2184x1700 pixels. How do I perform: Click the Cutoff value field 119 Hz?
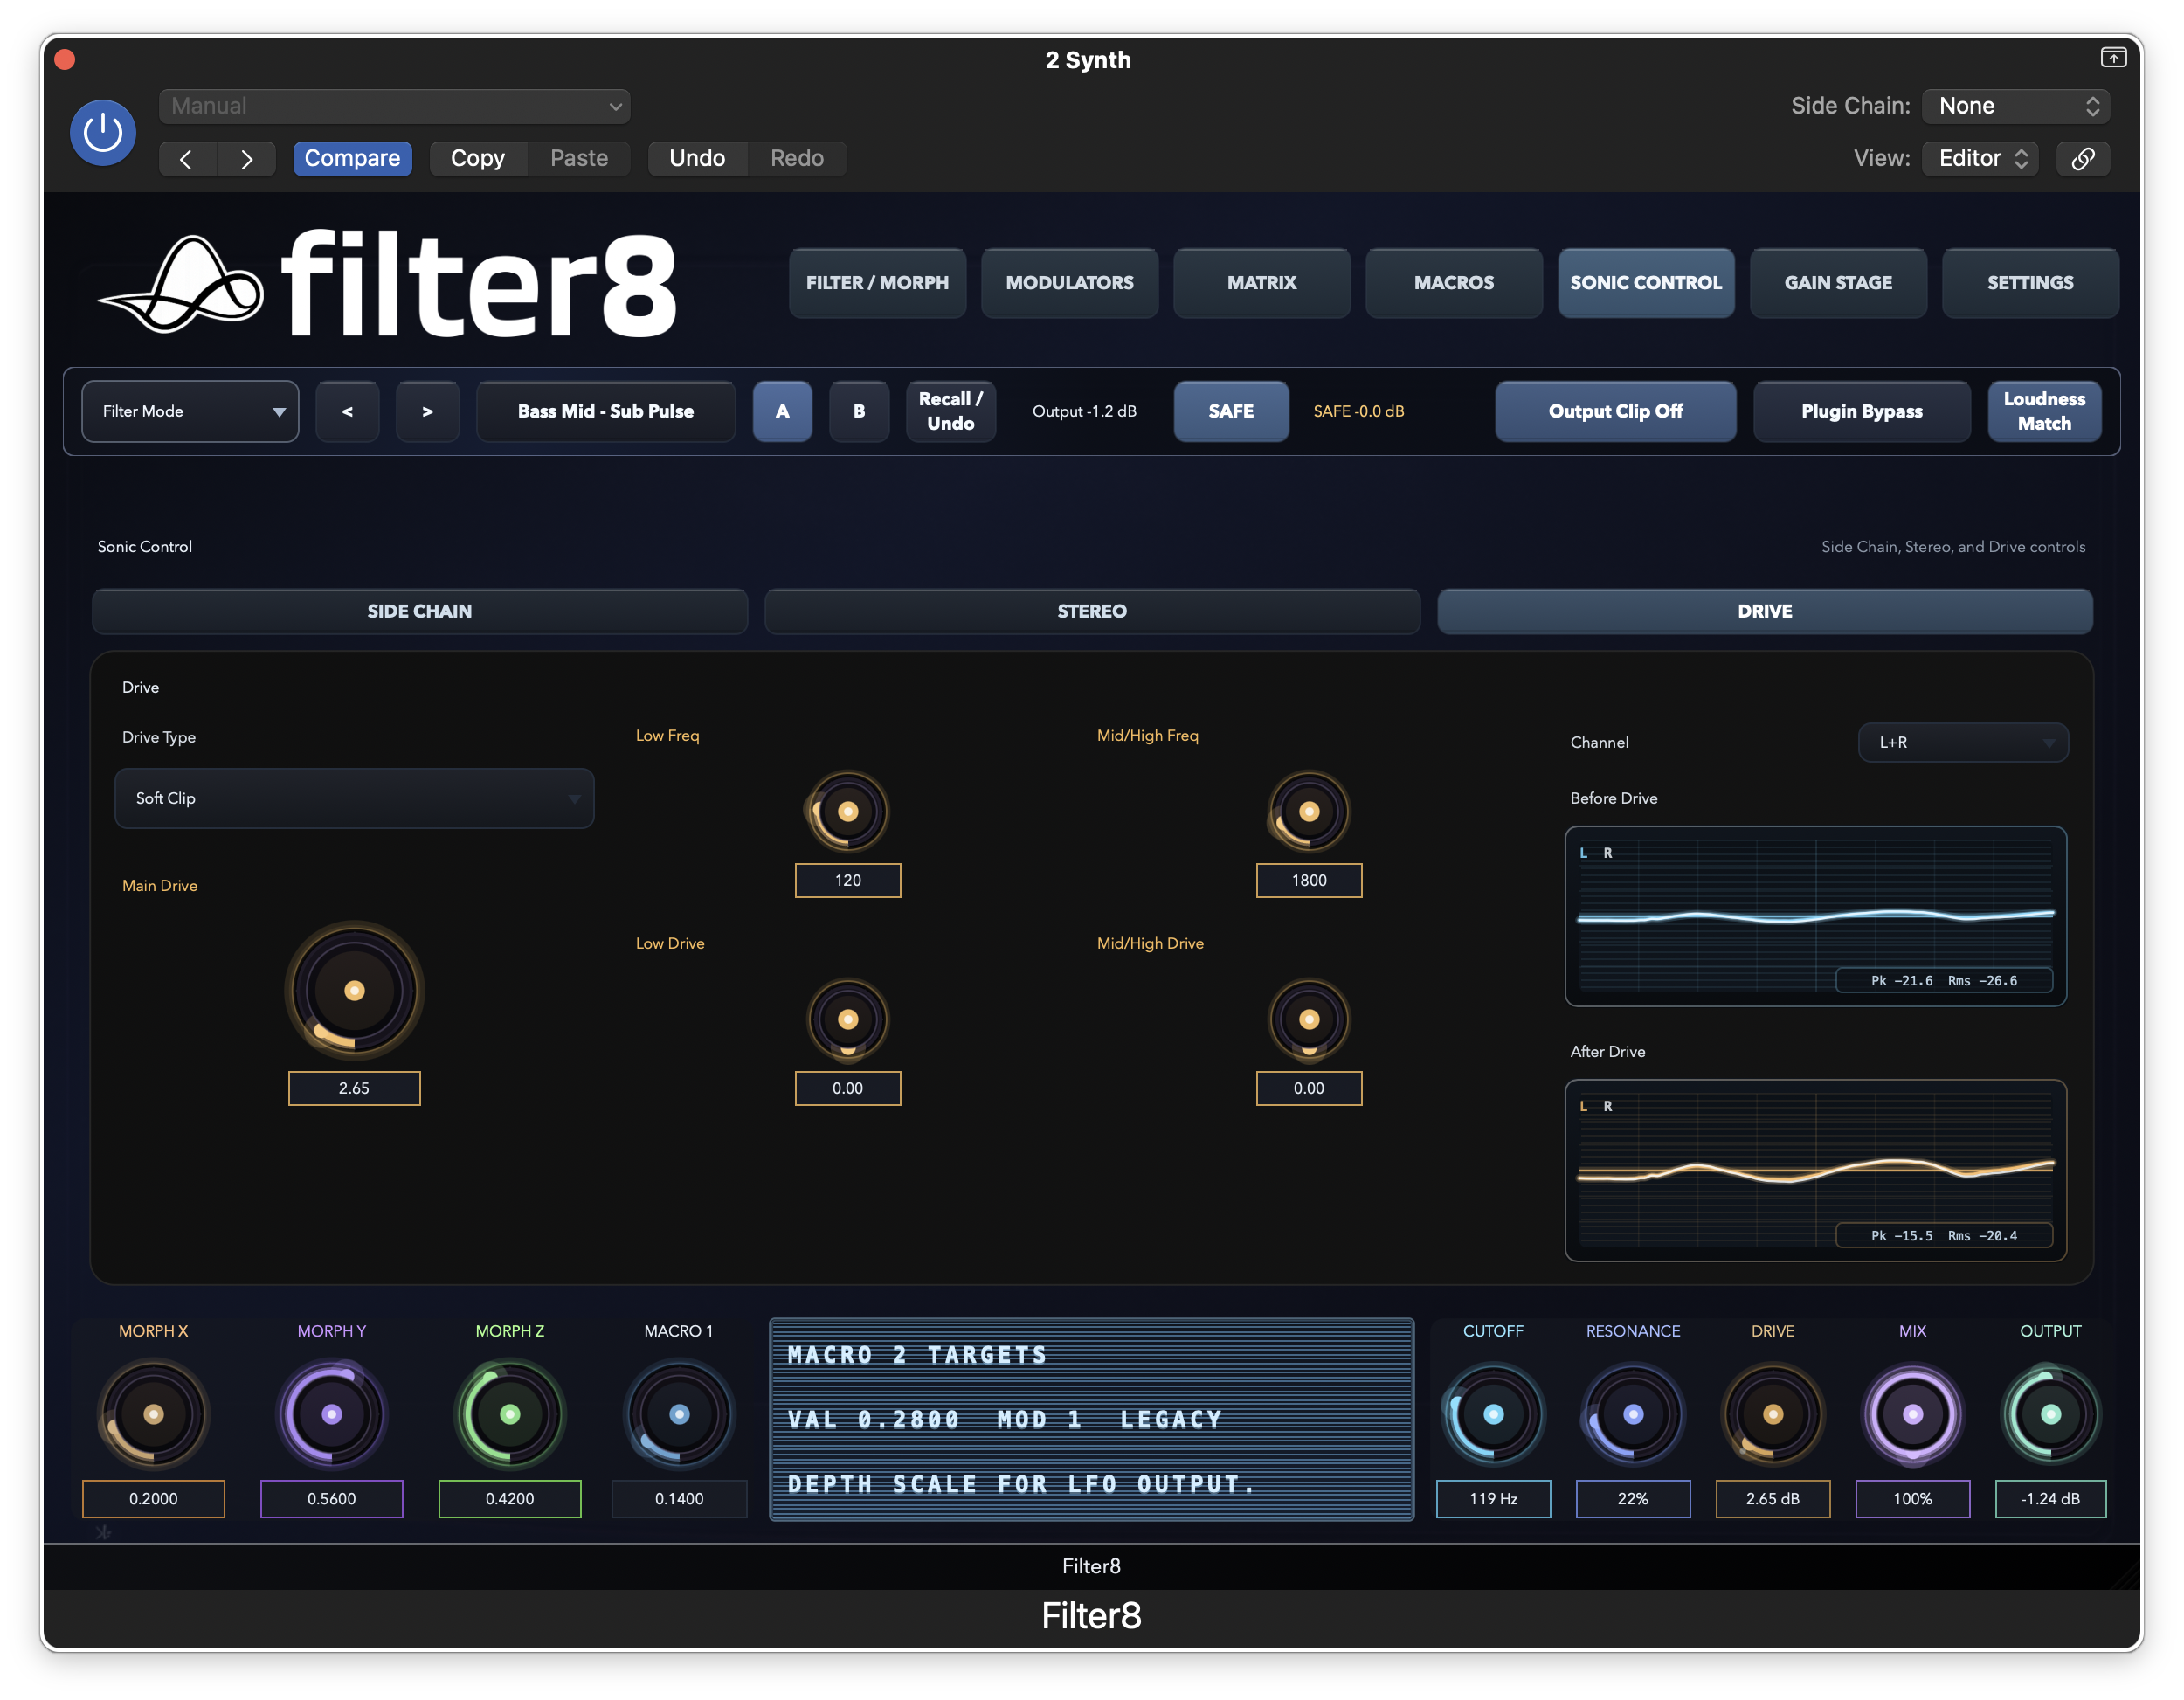[x=1493, y=1497]
